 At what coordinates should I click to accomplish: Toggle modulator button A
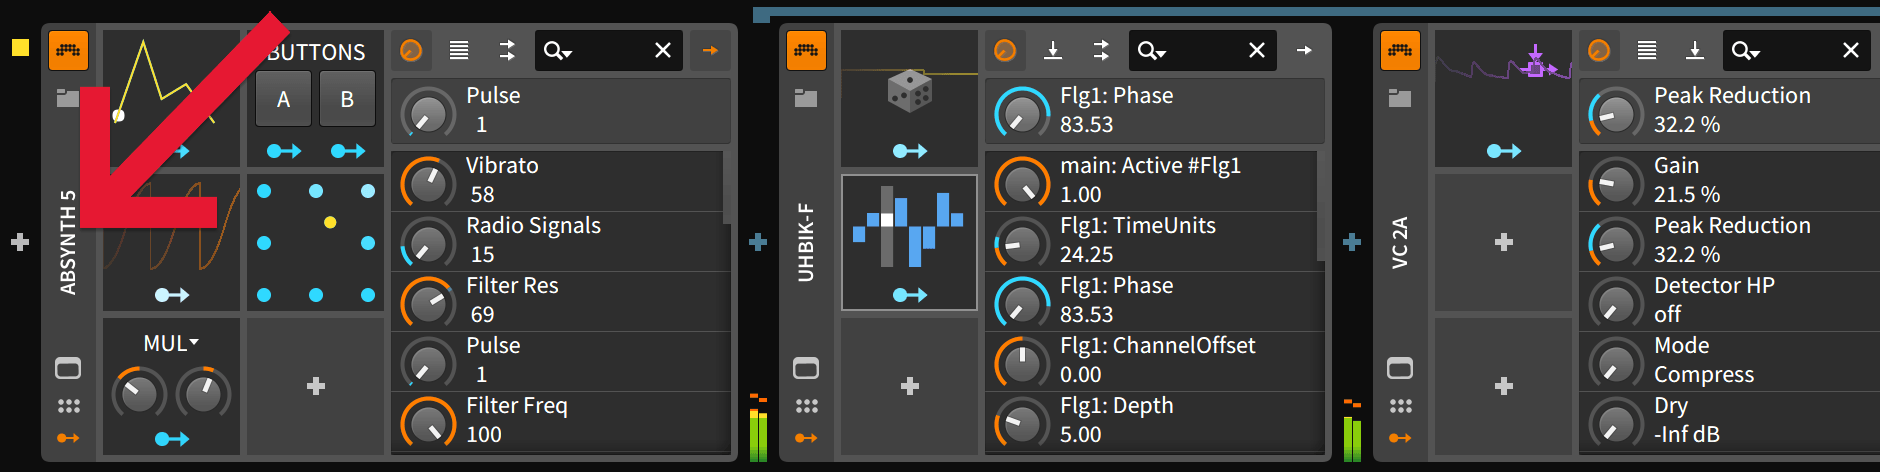click(283, 99)
